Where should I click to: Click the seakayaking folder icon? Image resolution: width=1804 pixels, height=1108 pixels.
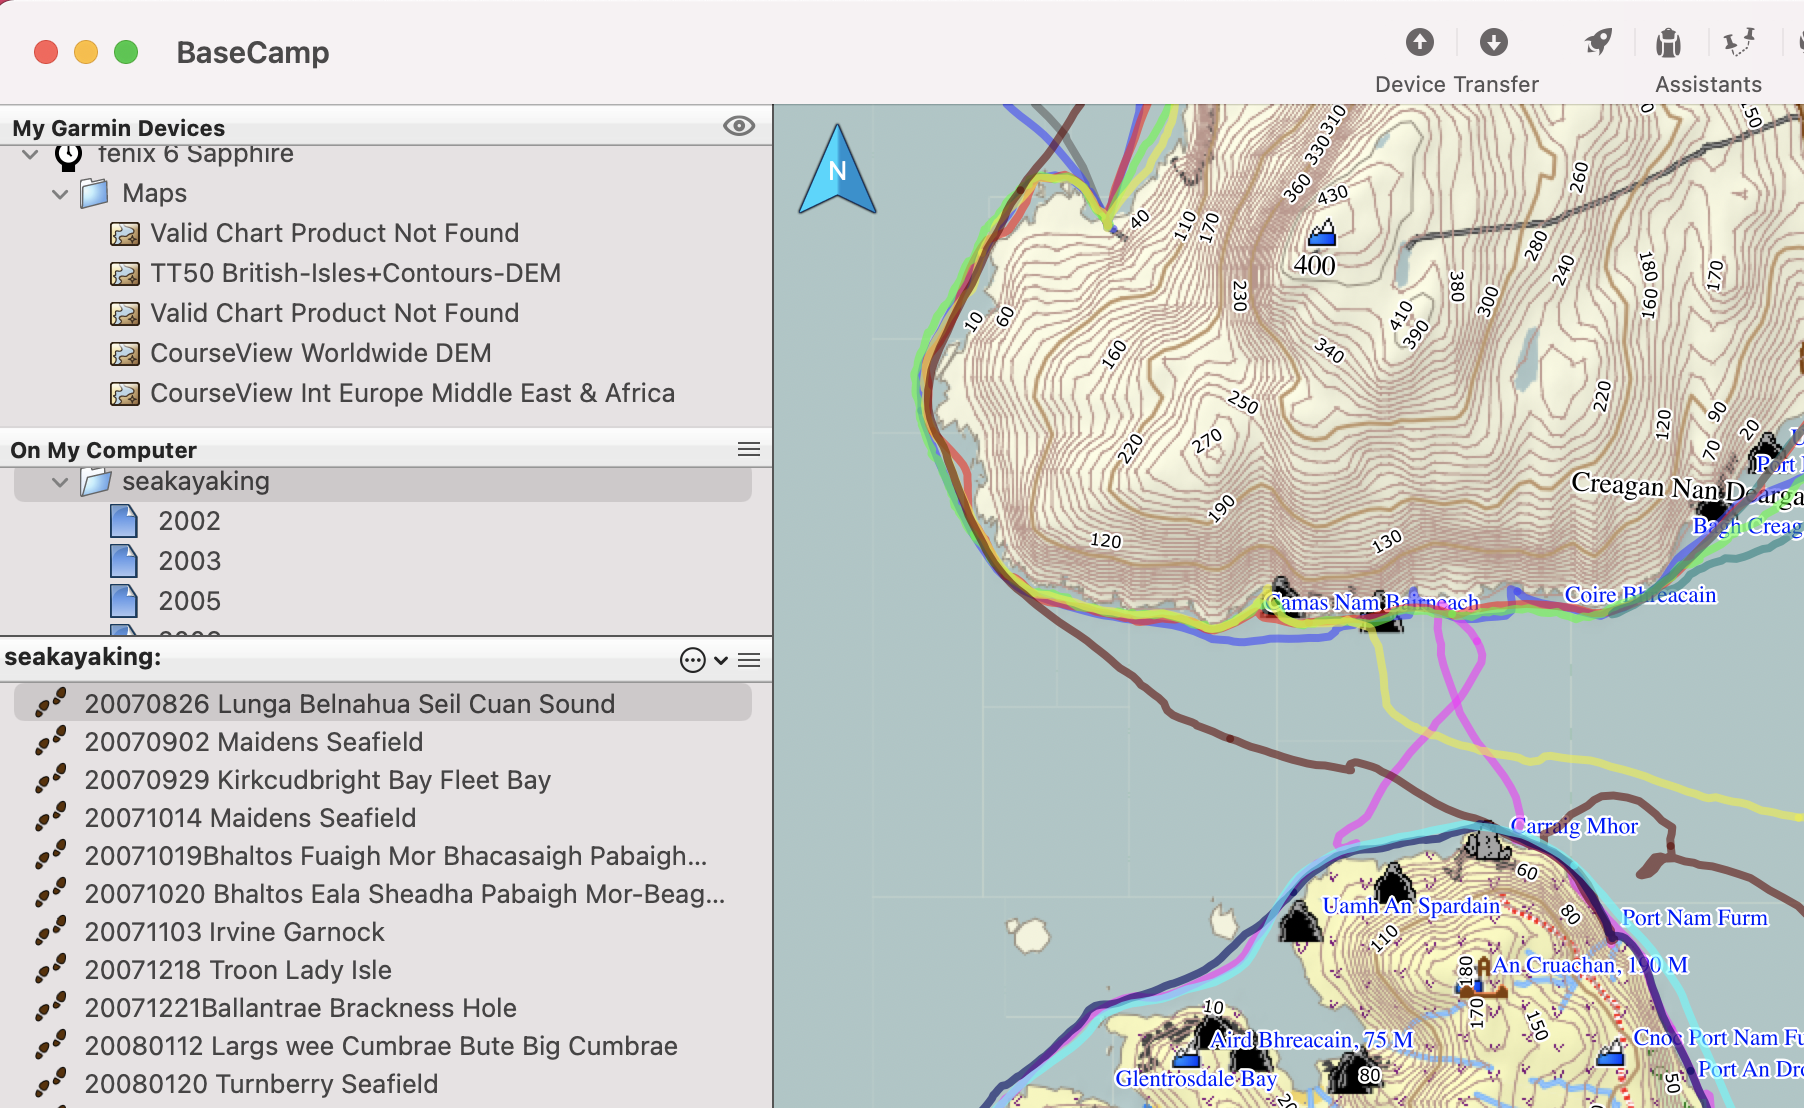(96, 481)
